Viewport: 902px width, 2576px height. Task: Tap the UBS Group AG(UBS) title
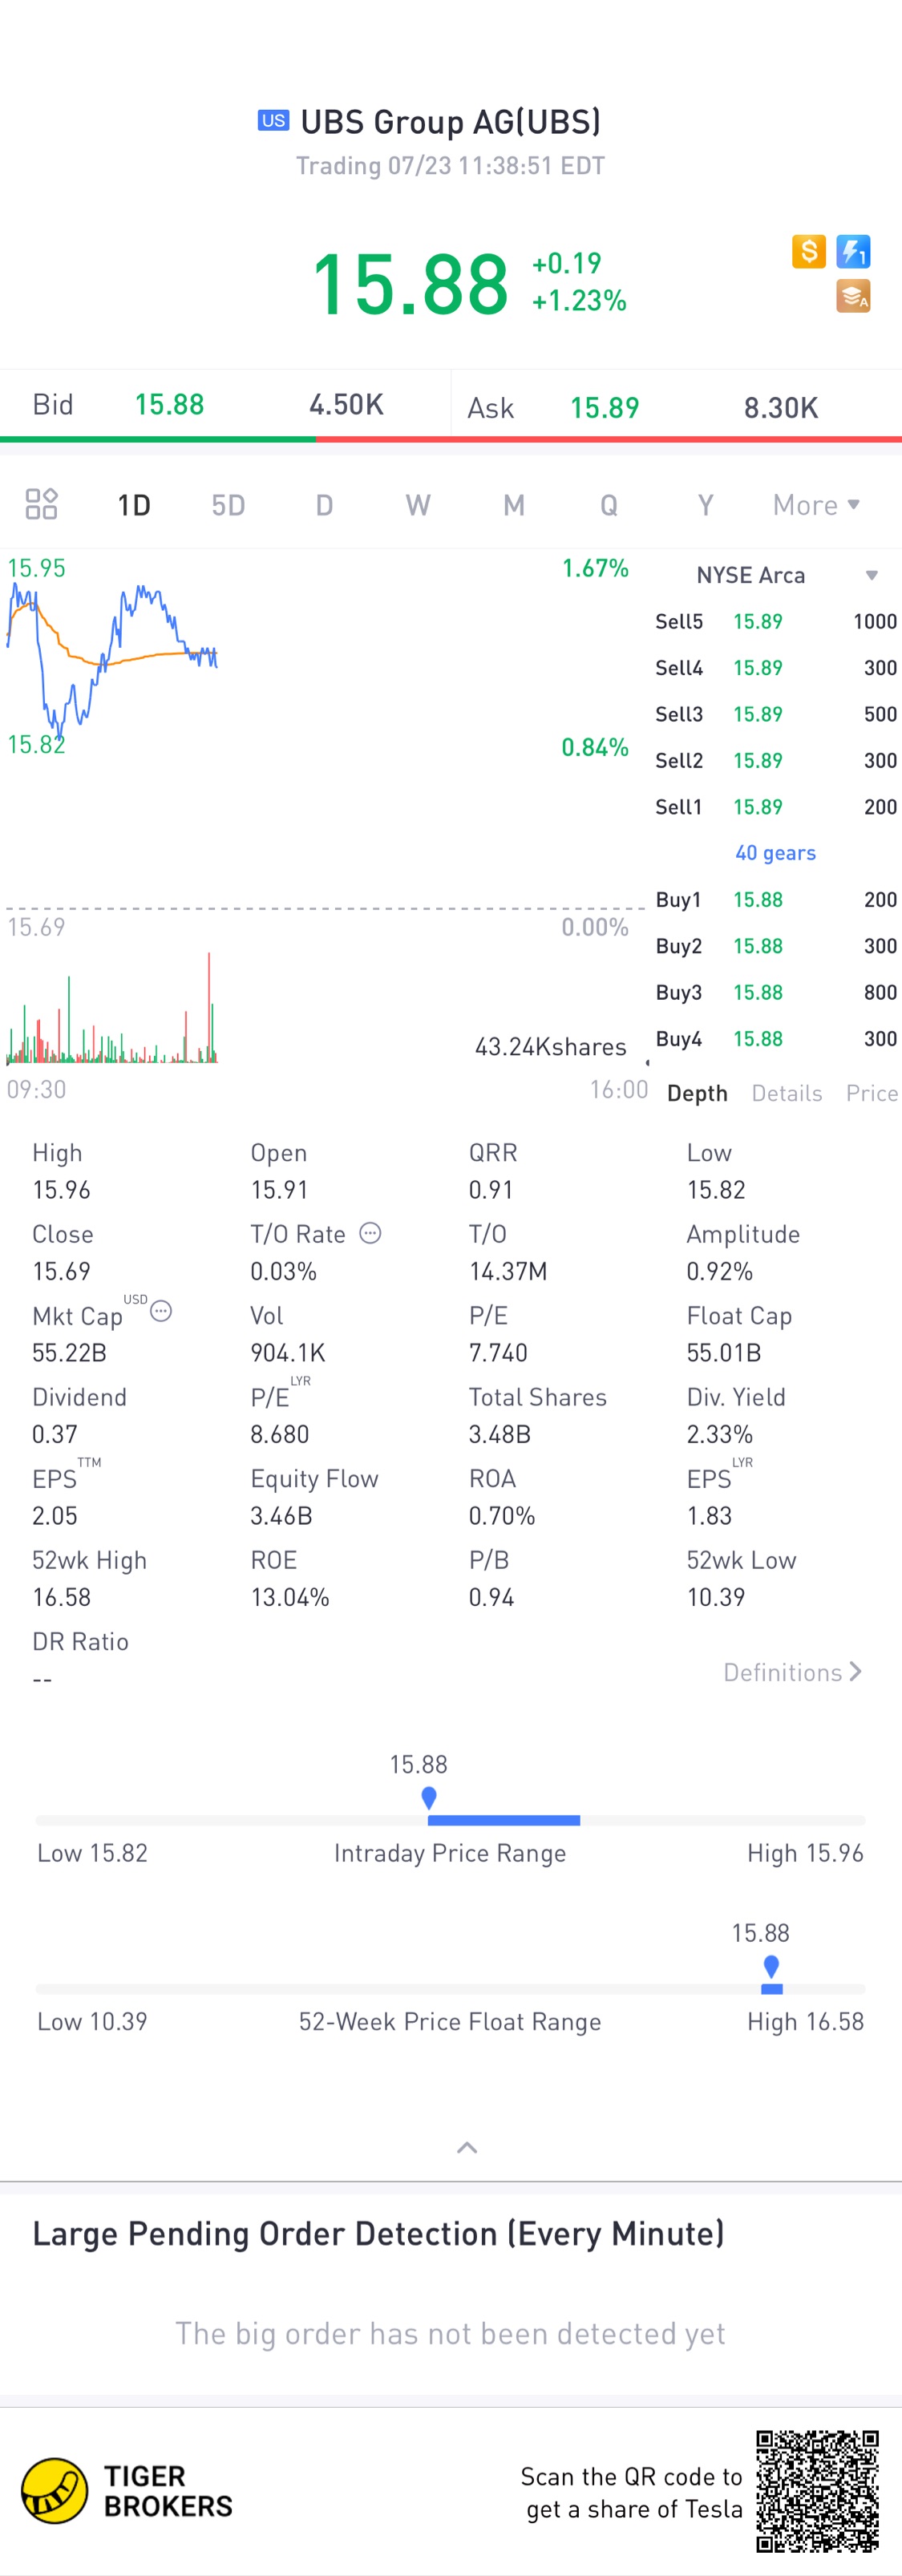click(x=451, y=122)
